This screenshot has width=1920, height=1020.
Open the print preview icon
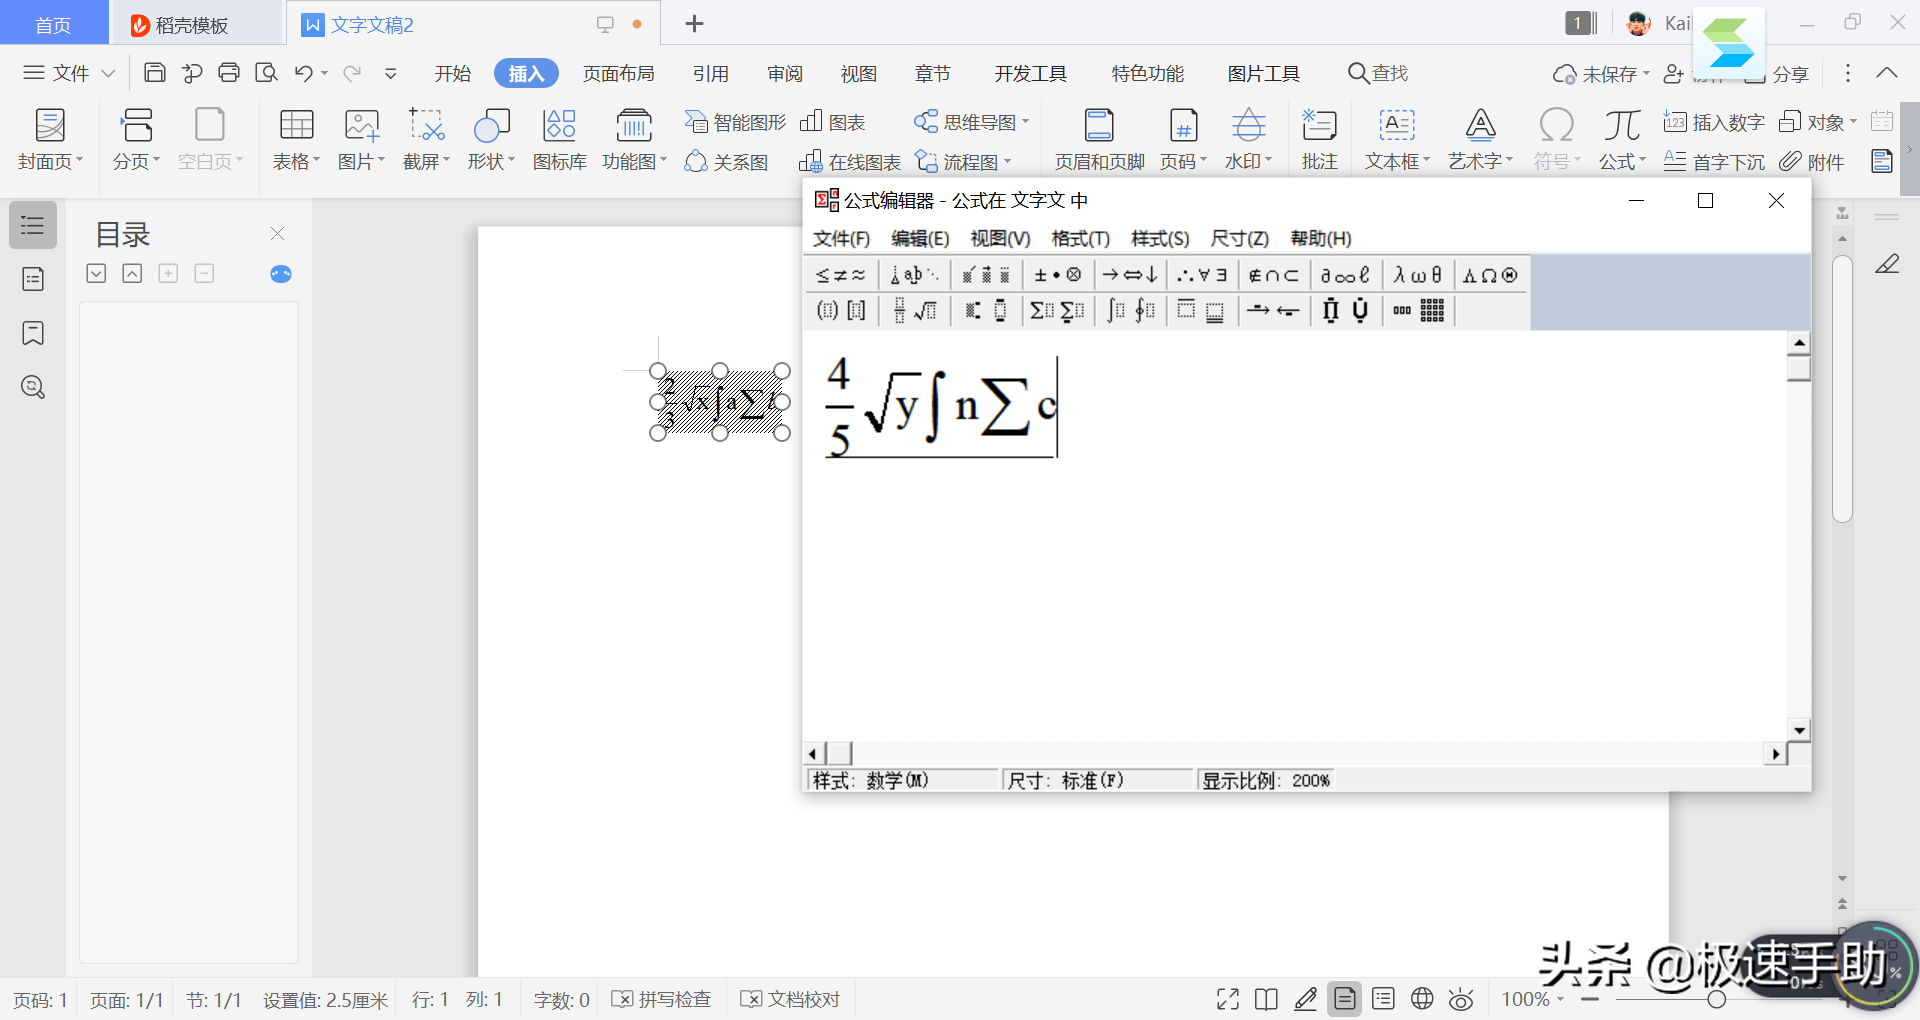(x=266, y=73)
